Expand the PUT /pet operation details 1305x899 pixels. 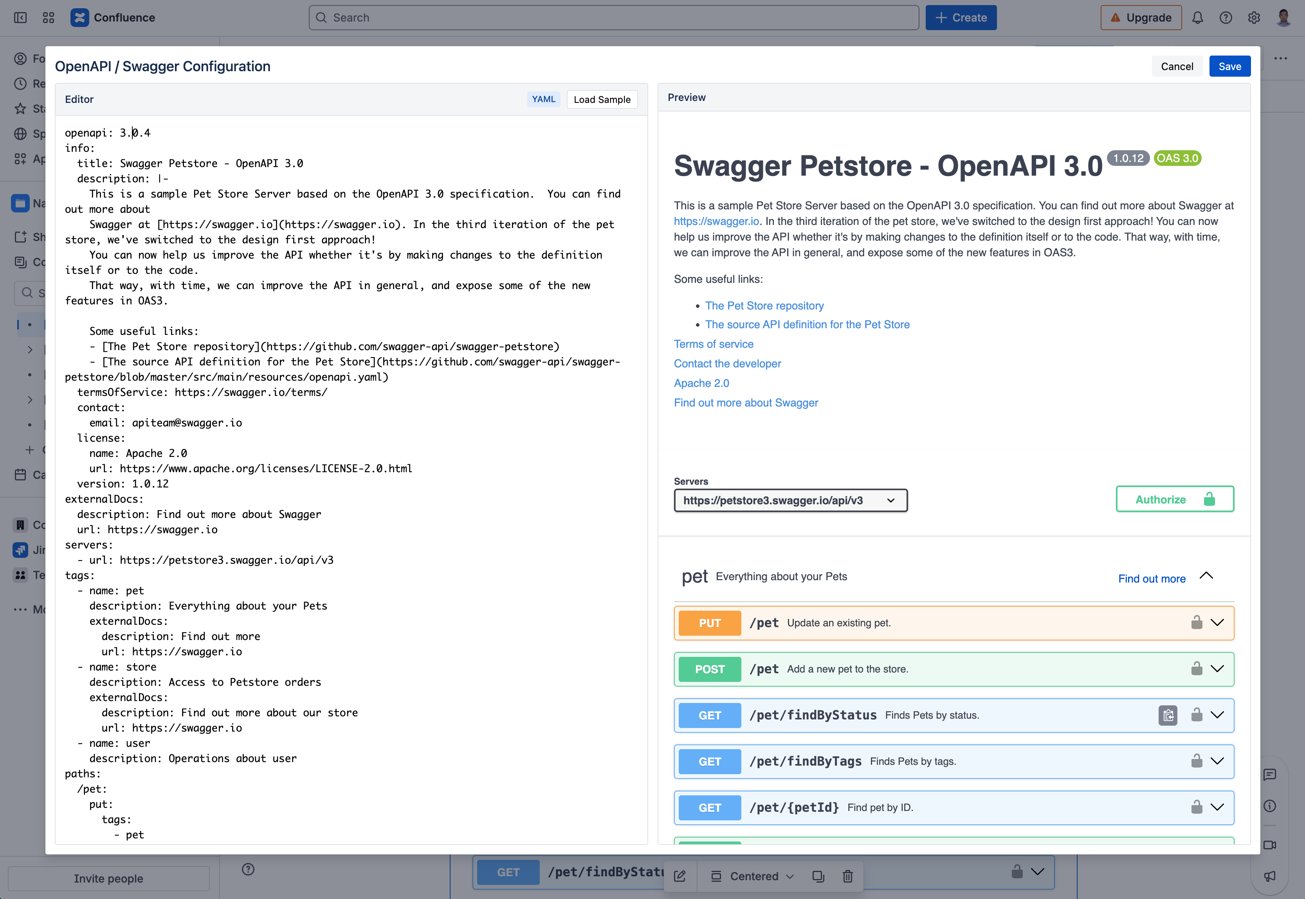(1216, 622)
